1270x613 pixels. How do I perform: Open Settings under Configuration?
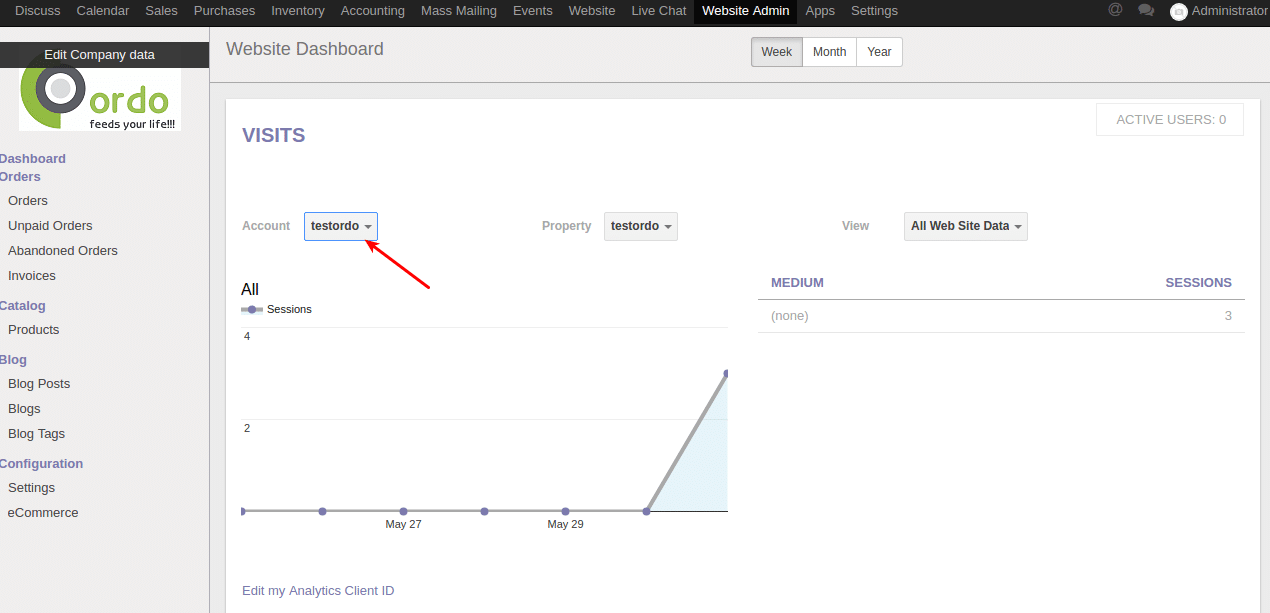coord(32,488)
